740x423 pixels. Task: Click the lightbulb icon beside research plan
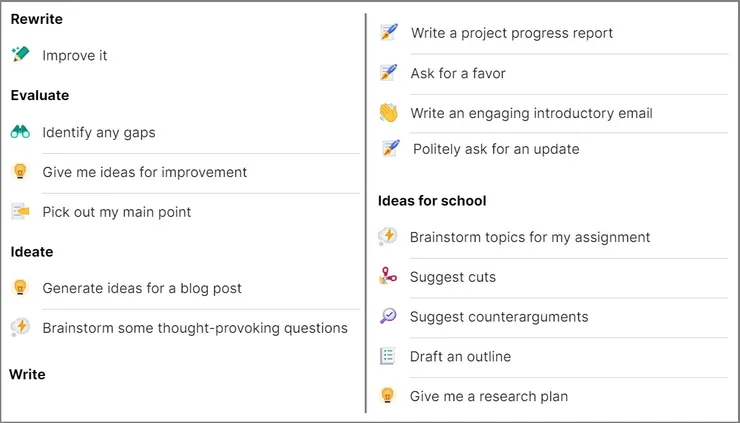coord(389,396)
